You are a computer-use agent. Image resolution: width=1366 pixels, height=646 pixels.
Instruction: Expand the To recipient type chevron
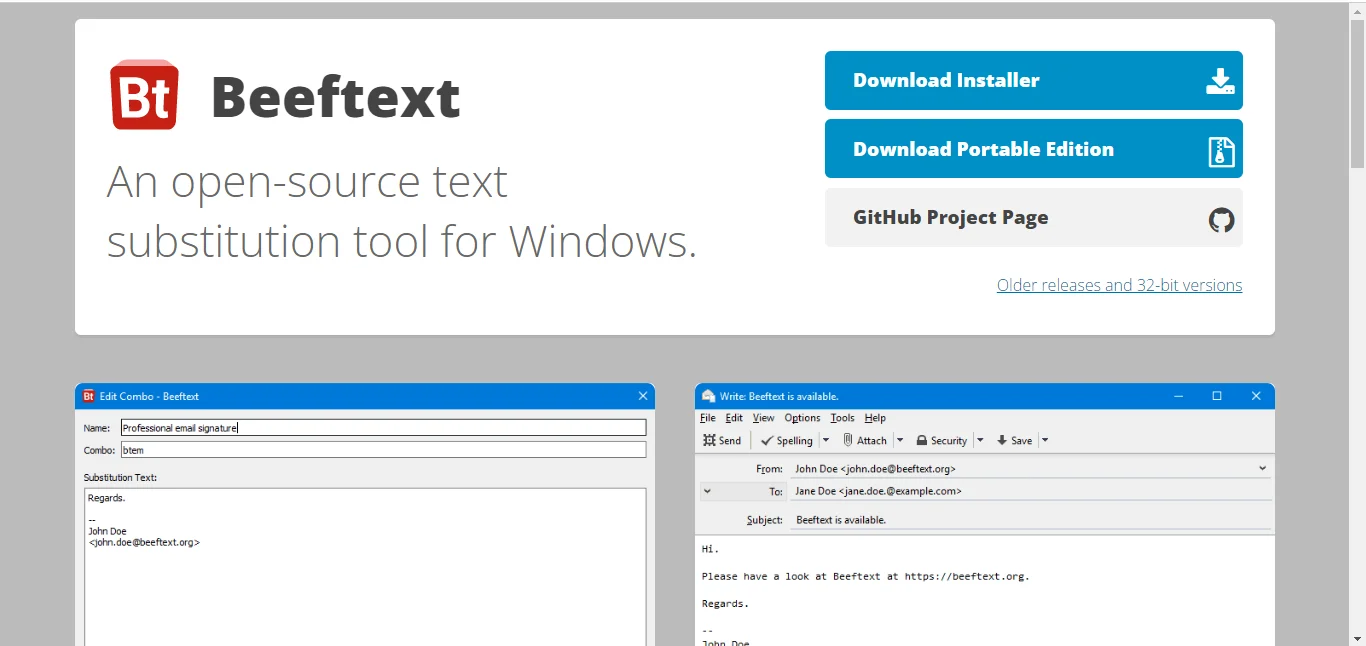point(708,491)
